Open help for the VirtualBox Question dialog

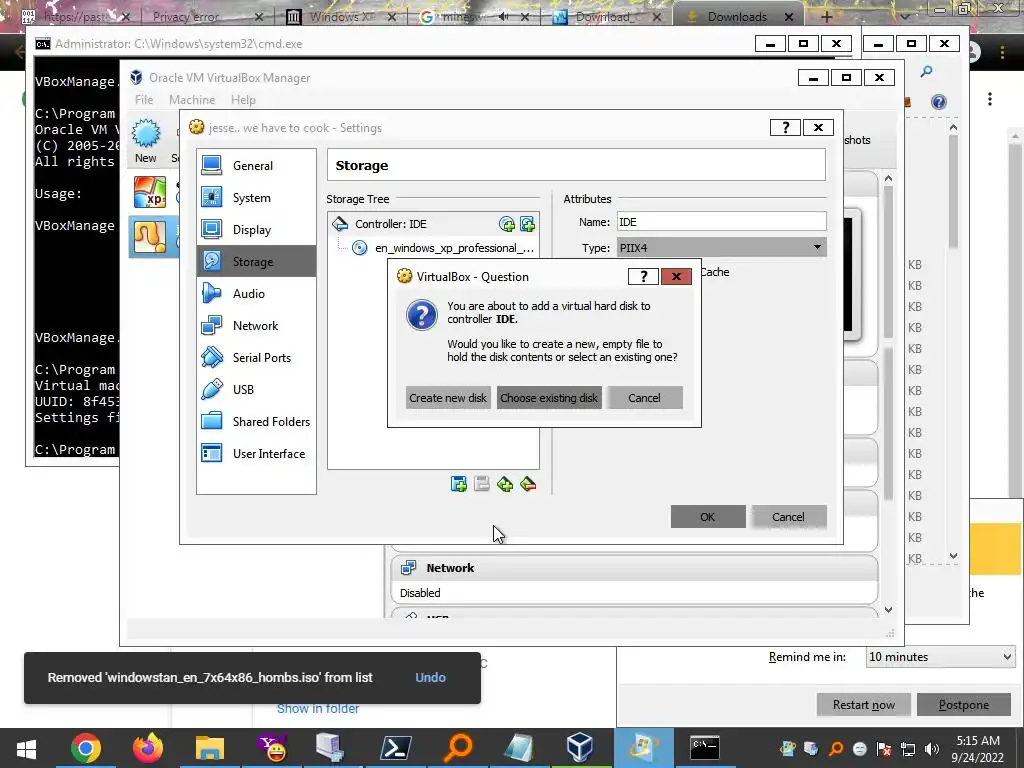[643, 276]
